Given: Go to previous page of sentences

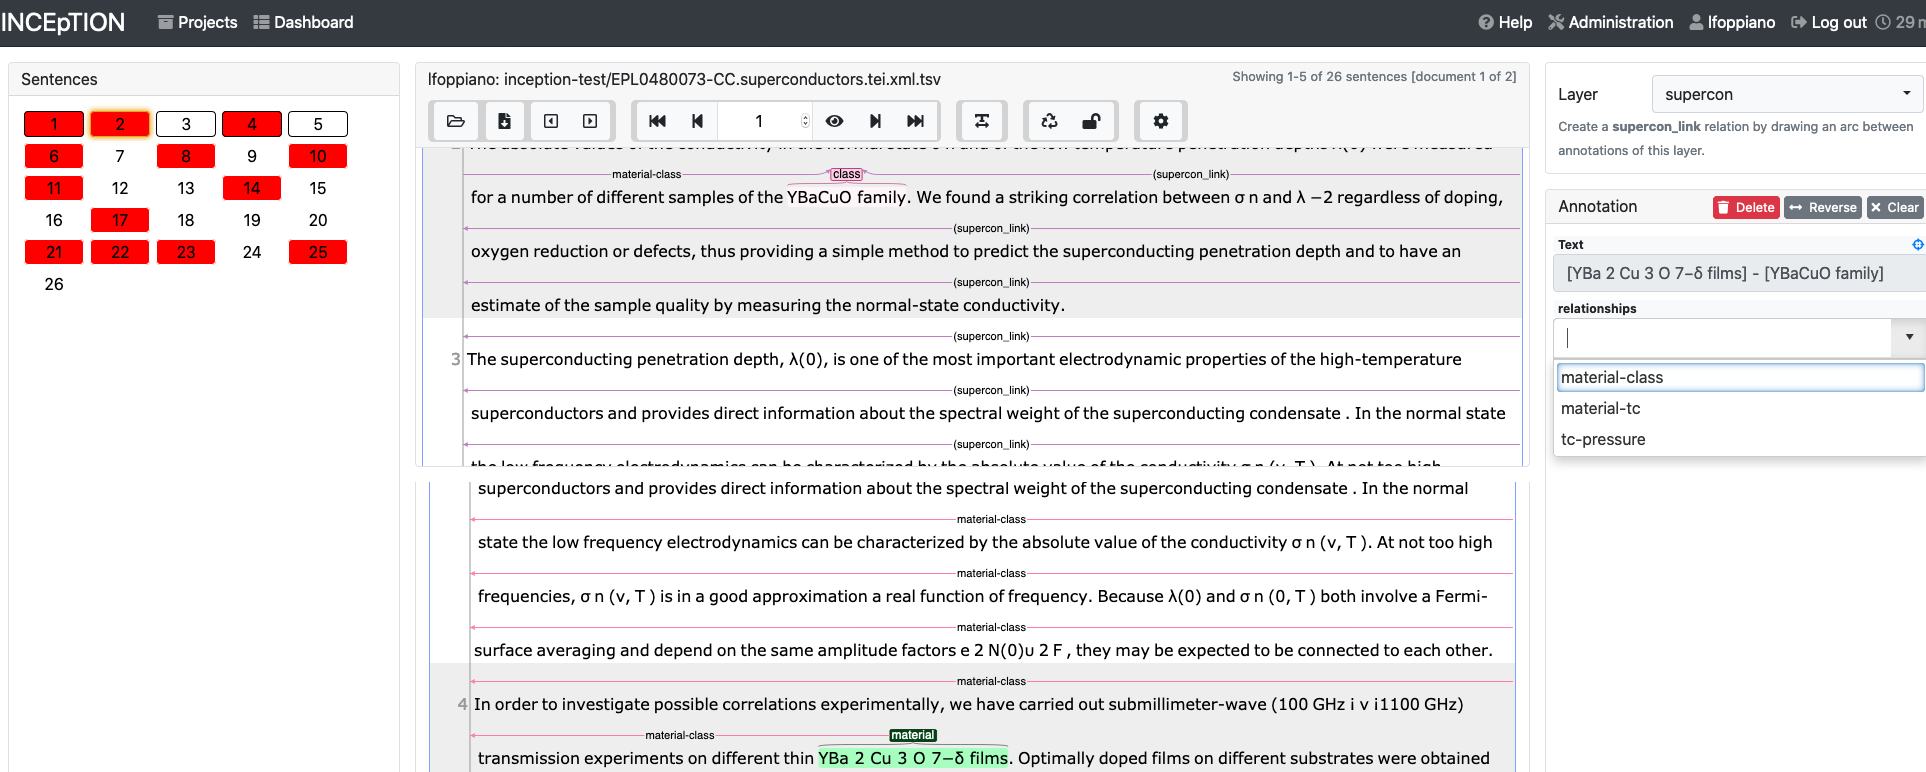Looking at the screenshot, I should tap(697, 121).
